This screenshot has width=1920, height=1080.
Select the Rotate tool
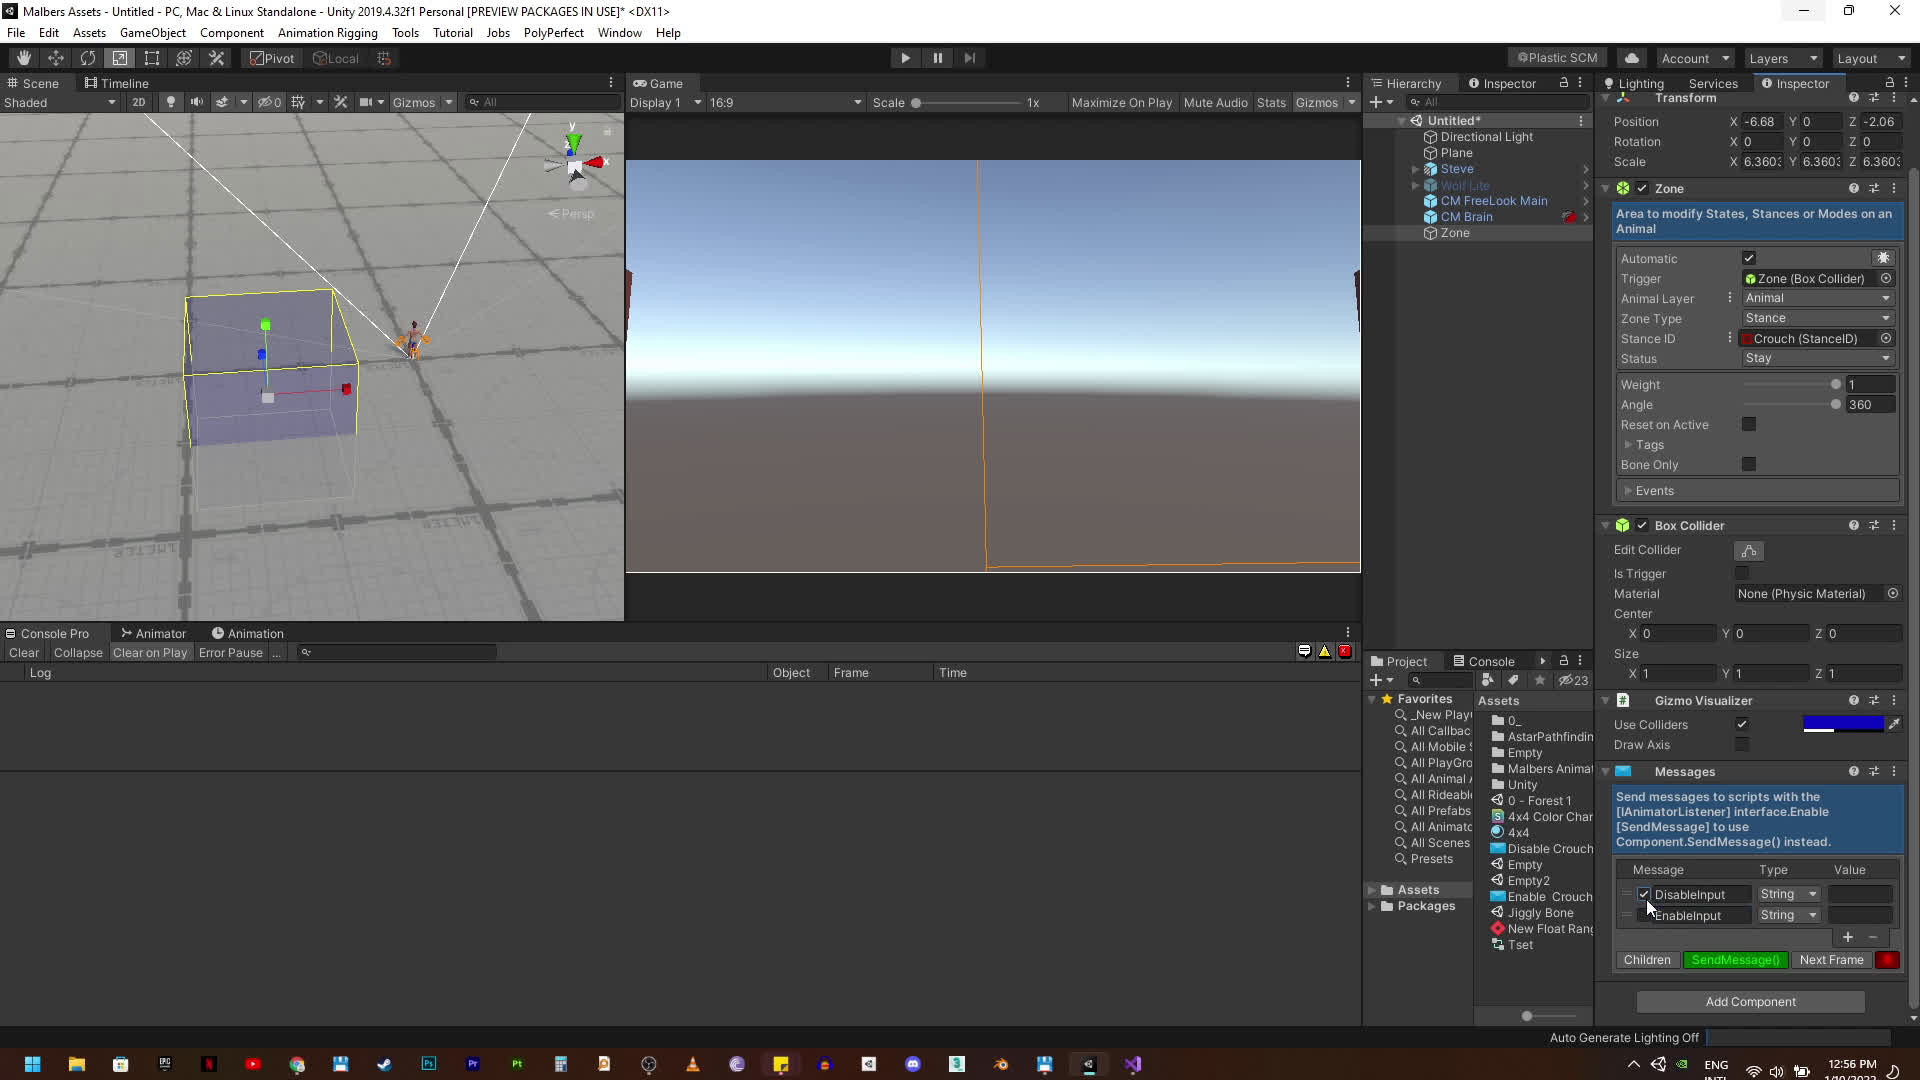tap(88, 58)
